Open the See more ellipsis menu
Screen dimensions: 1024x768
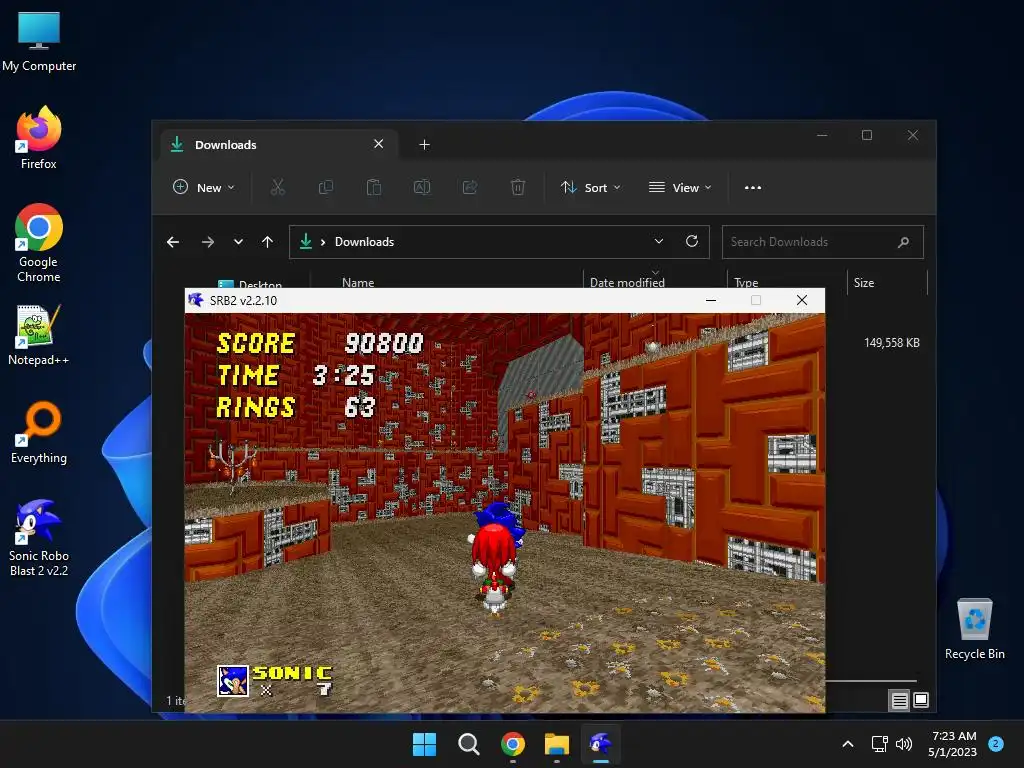click(753, 187)
